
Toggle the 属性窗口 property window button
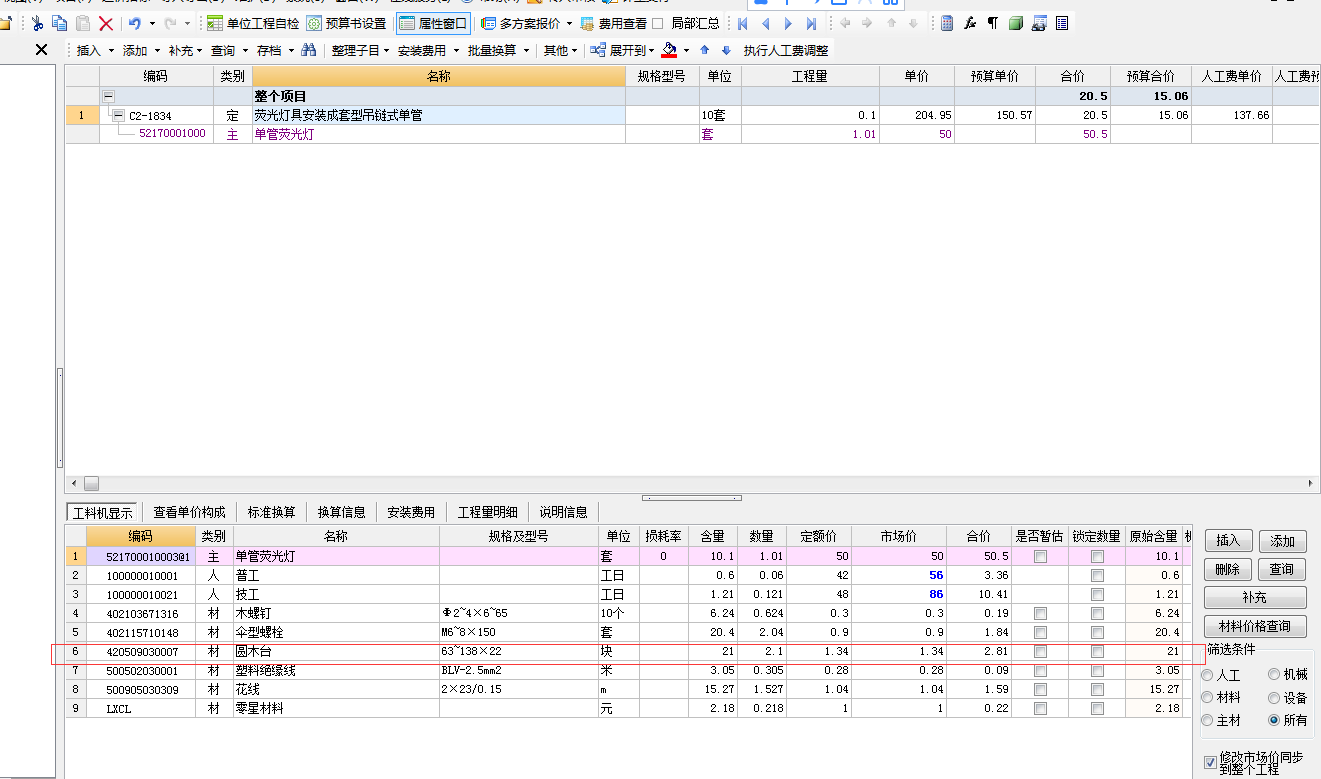[433, 23]
